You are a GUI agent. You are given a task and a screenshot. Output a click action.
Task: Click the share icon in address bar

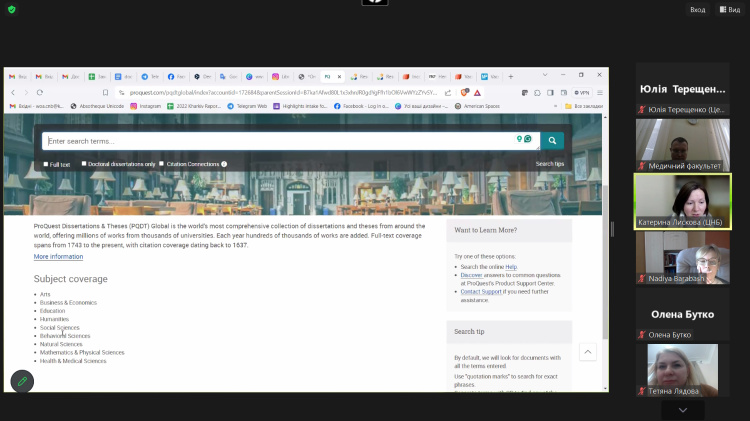pyautogui.click(x=448, y=93)
